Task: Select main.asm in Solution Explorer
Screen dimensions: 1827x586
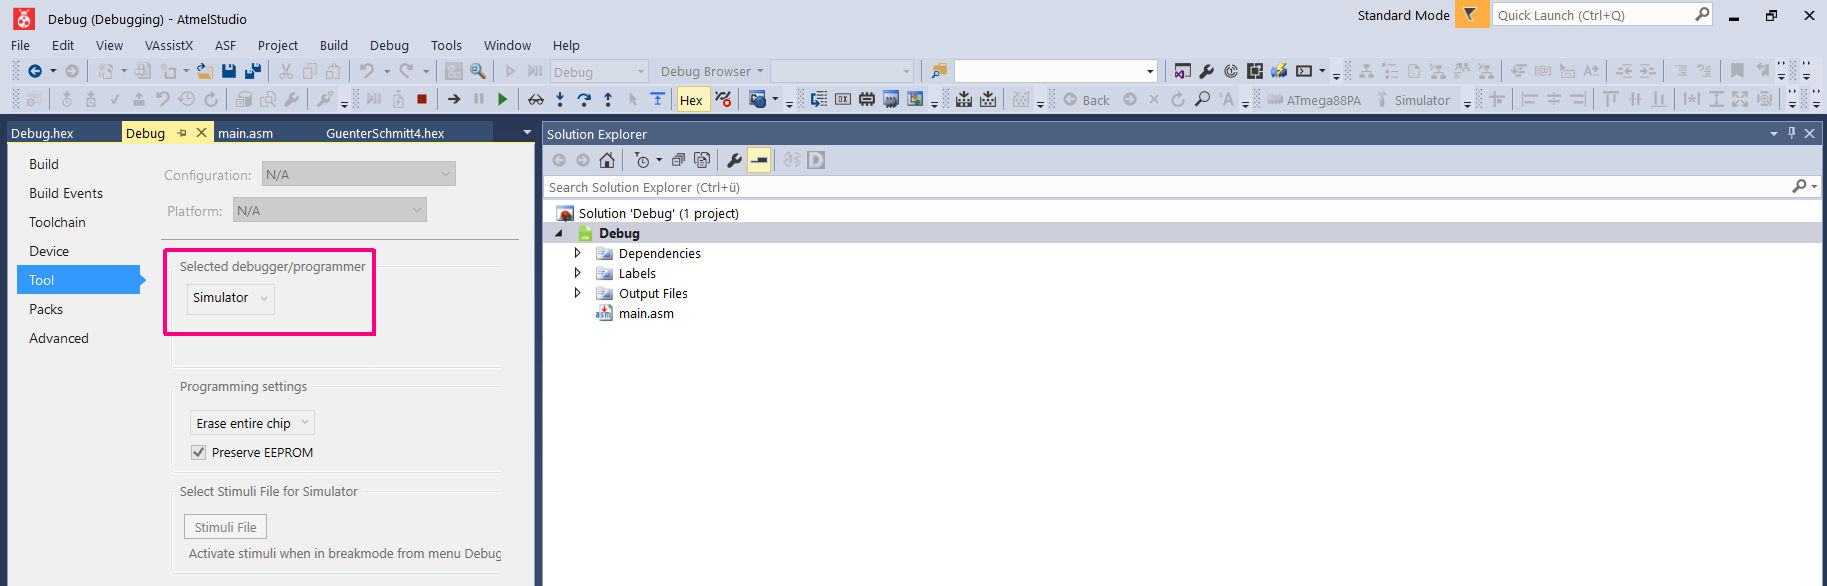Action: pyautogui.click(x=646, y=313)
